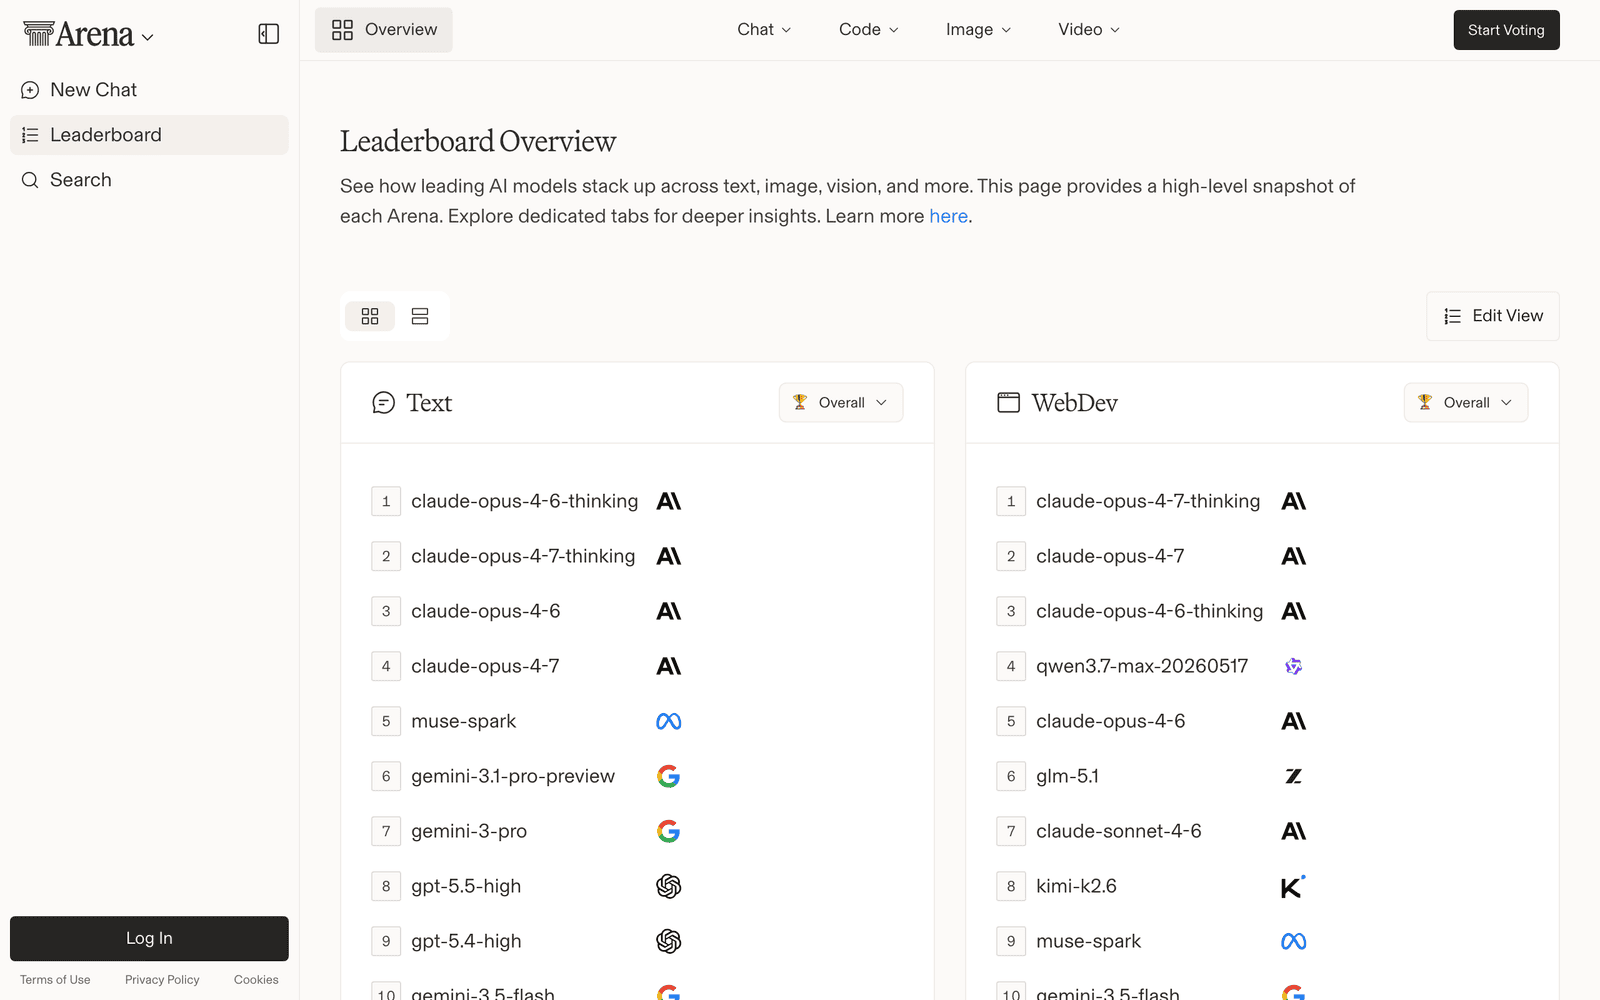Click Anthropic logo beside WebDev claude-opus-4-6
This screenshot has width=1600, height=1000.
[1294, 721]
